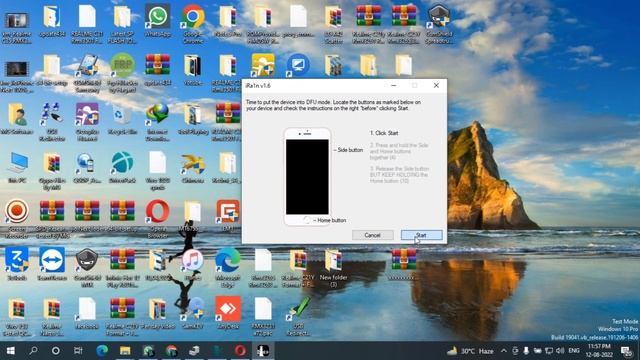Click the 'Home button' label beneath phone
This screenshot has width=640, height=360.
[331, 220]
